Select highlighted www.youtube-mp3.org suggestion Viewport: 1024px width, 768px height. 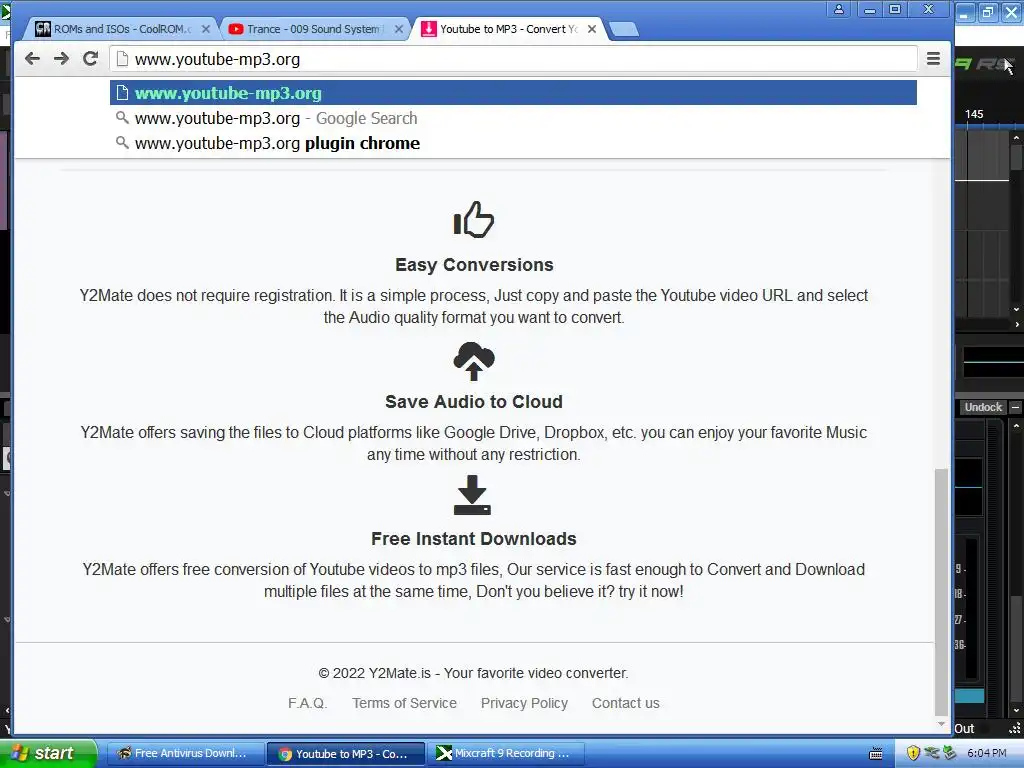[x=513, y=93]
